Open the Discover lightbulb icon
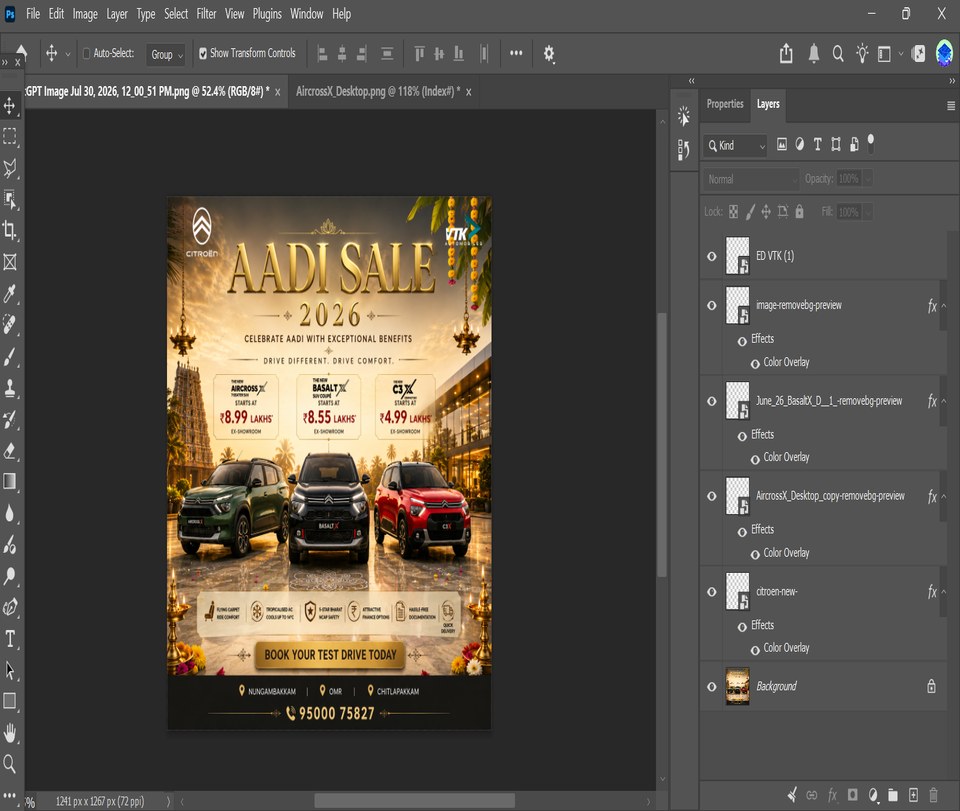The width and height of the screenshot is (960, 811). coord(863,54)
